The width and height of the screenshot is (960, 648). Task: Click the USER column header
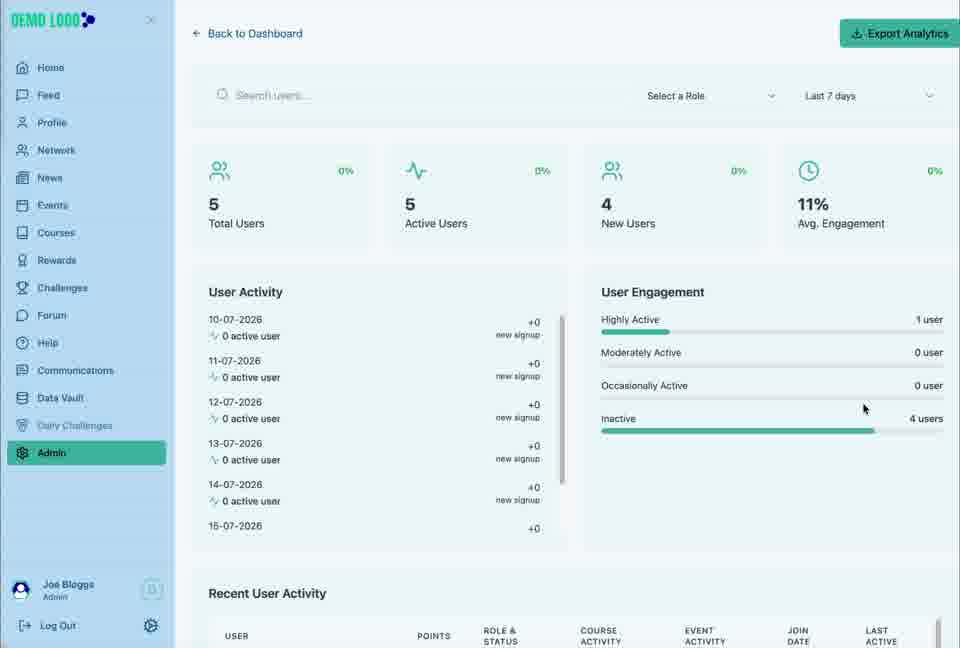point(236,636)
